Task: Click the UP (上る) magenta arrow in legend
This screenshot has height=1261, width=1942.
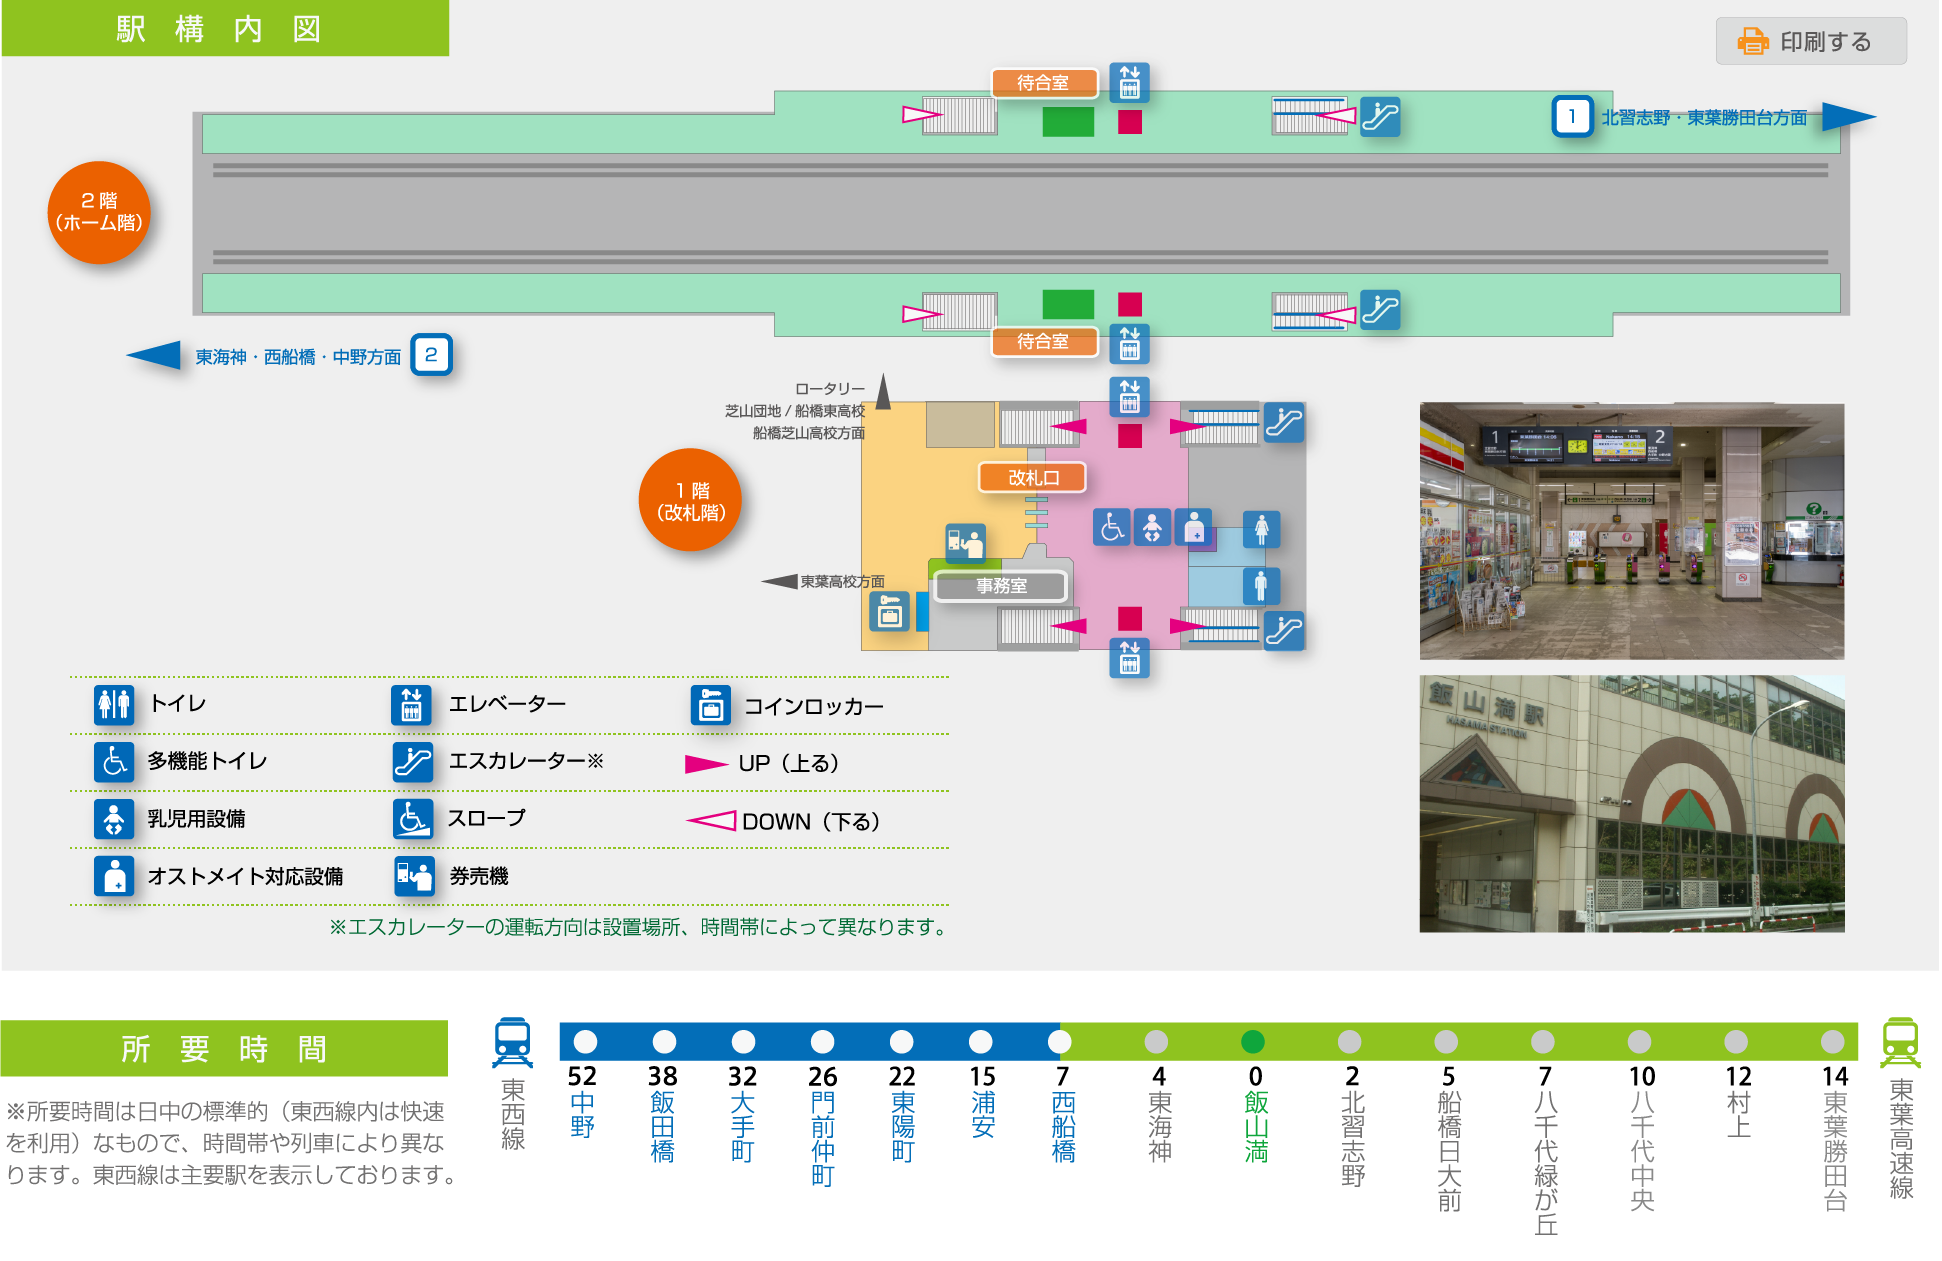Action: (x=706, y=764)
